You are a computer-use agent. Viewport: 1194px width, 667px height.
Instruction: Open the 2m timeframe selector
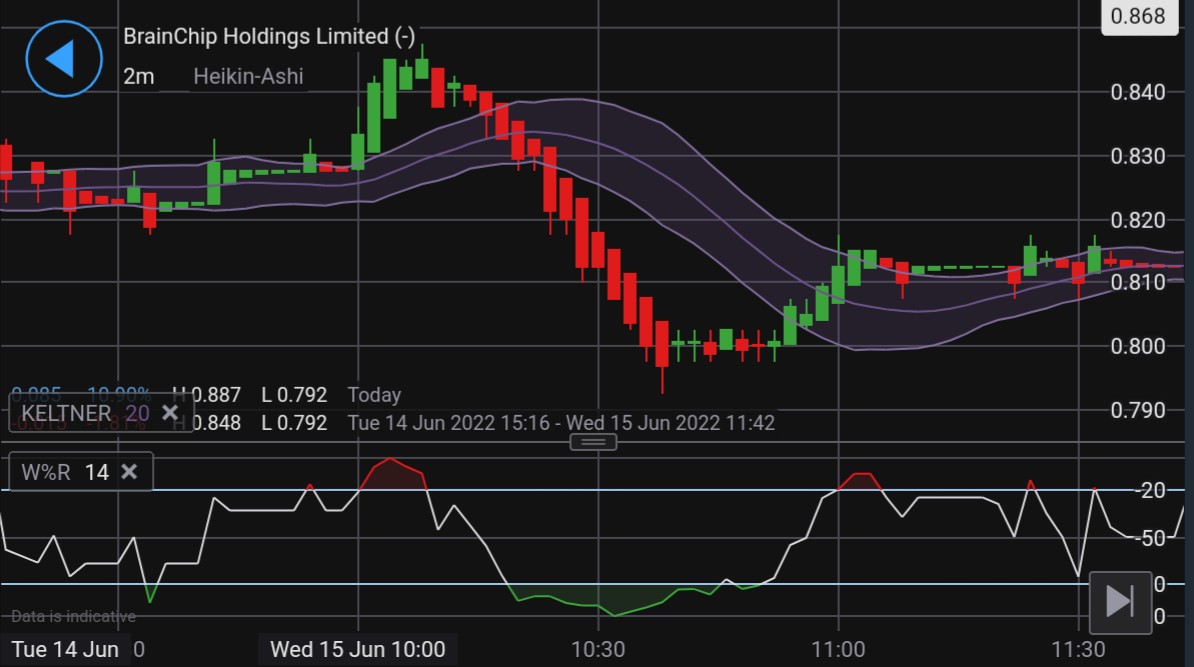(139, 76)
